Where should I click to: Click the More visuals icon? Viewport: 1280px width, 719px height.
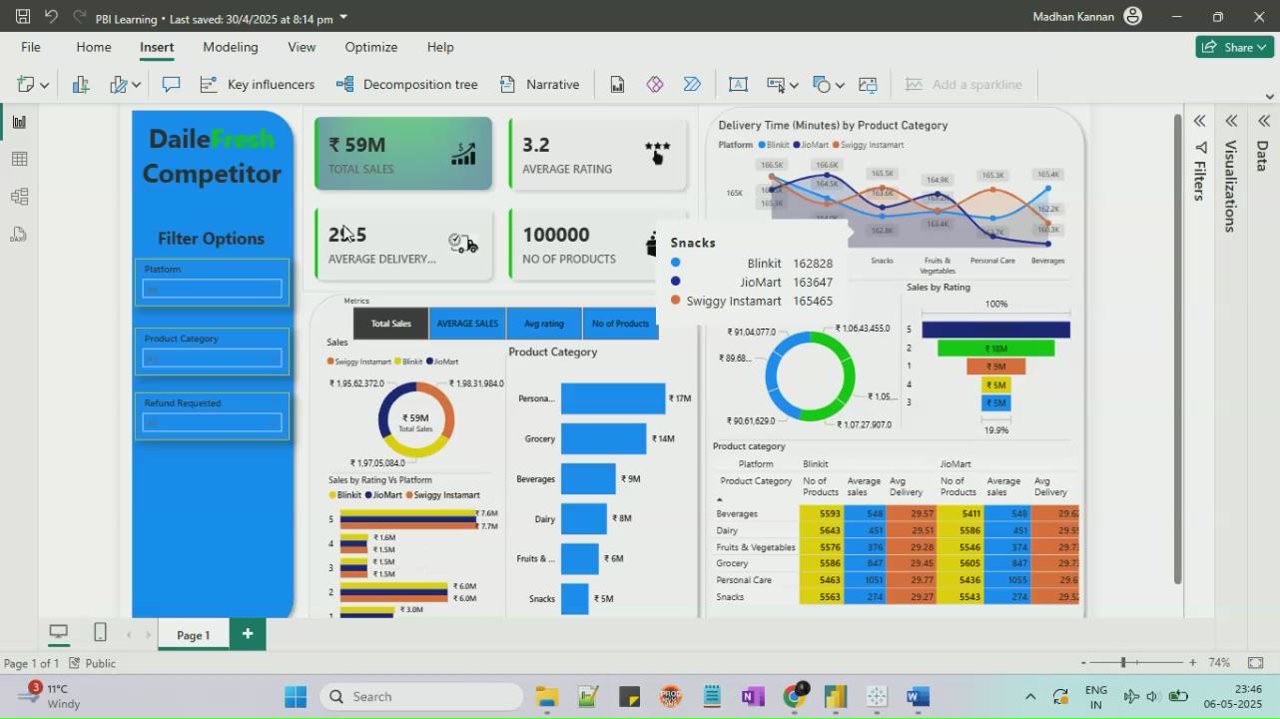tap(119, 85)
